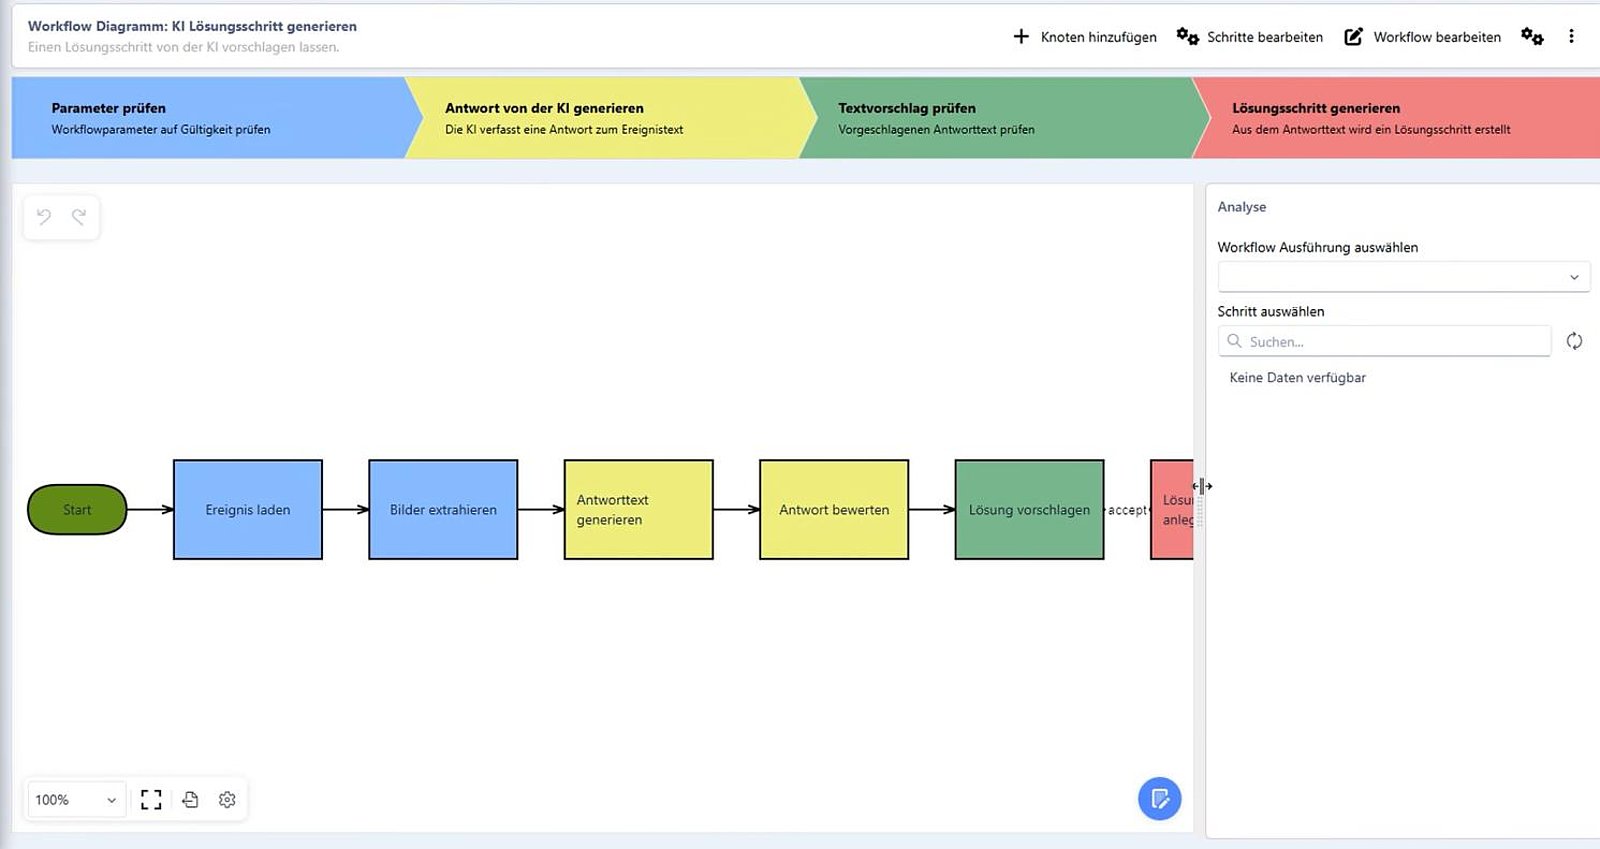Select the Textvorschlag prüfen phase

(1004, 118)
